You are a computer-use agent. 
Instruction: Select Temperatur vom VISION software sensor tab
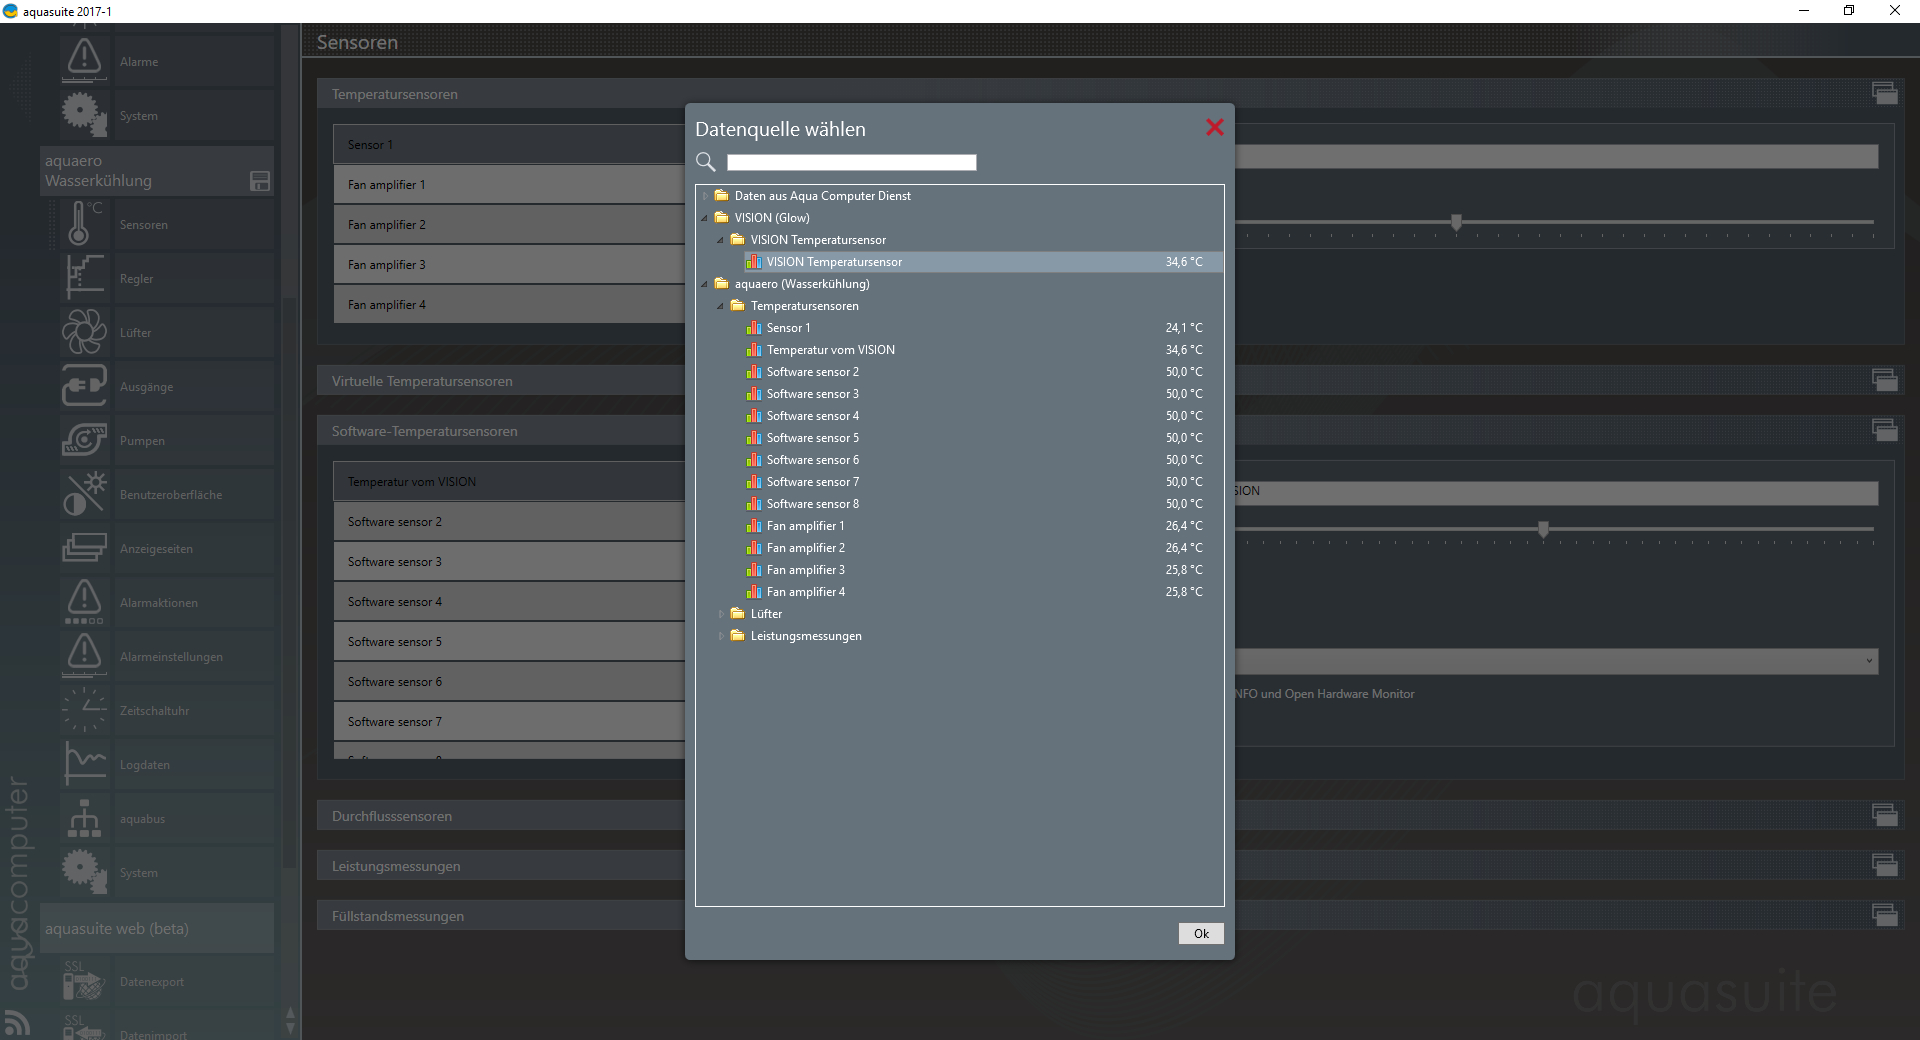pyautogui.click(x=509, y=482)
